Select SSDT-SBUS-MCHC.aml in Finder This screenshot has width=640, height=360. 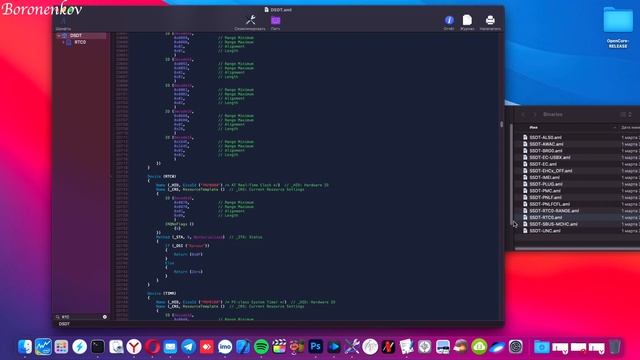pyautogui.click(x=553, y=224)
